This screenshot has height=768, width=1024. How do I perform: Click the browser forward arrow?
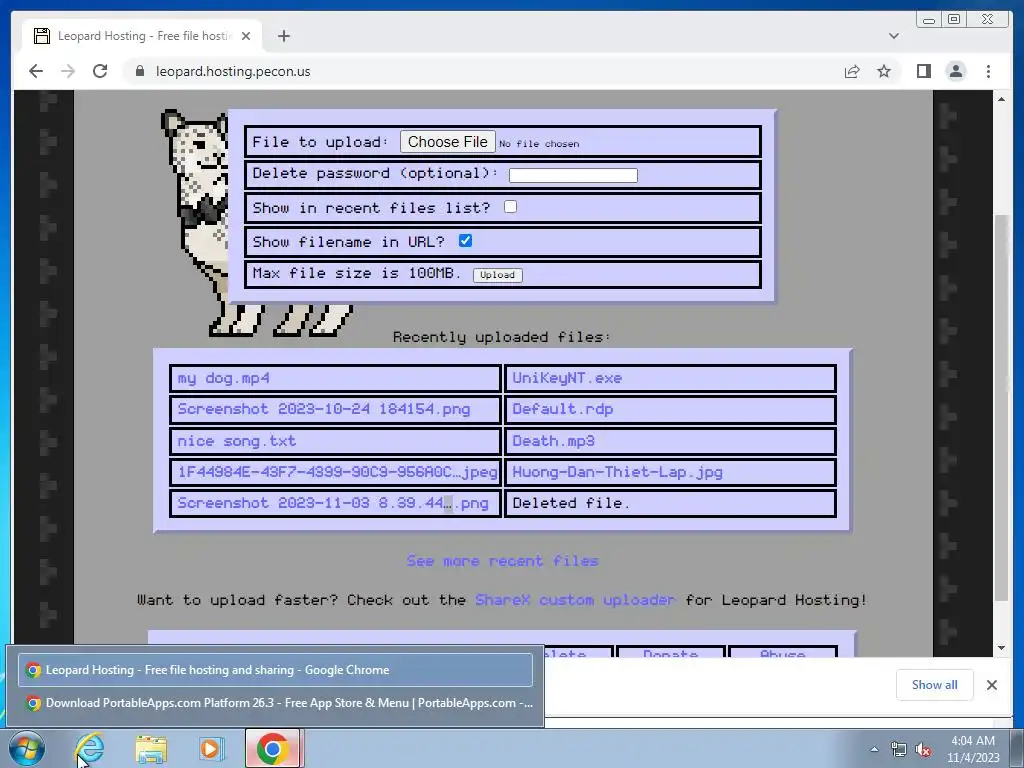[68, 71]
